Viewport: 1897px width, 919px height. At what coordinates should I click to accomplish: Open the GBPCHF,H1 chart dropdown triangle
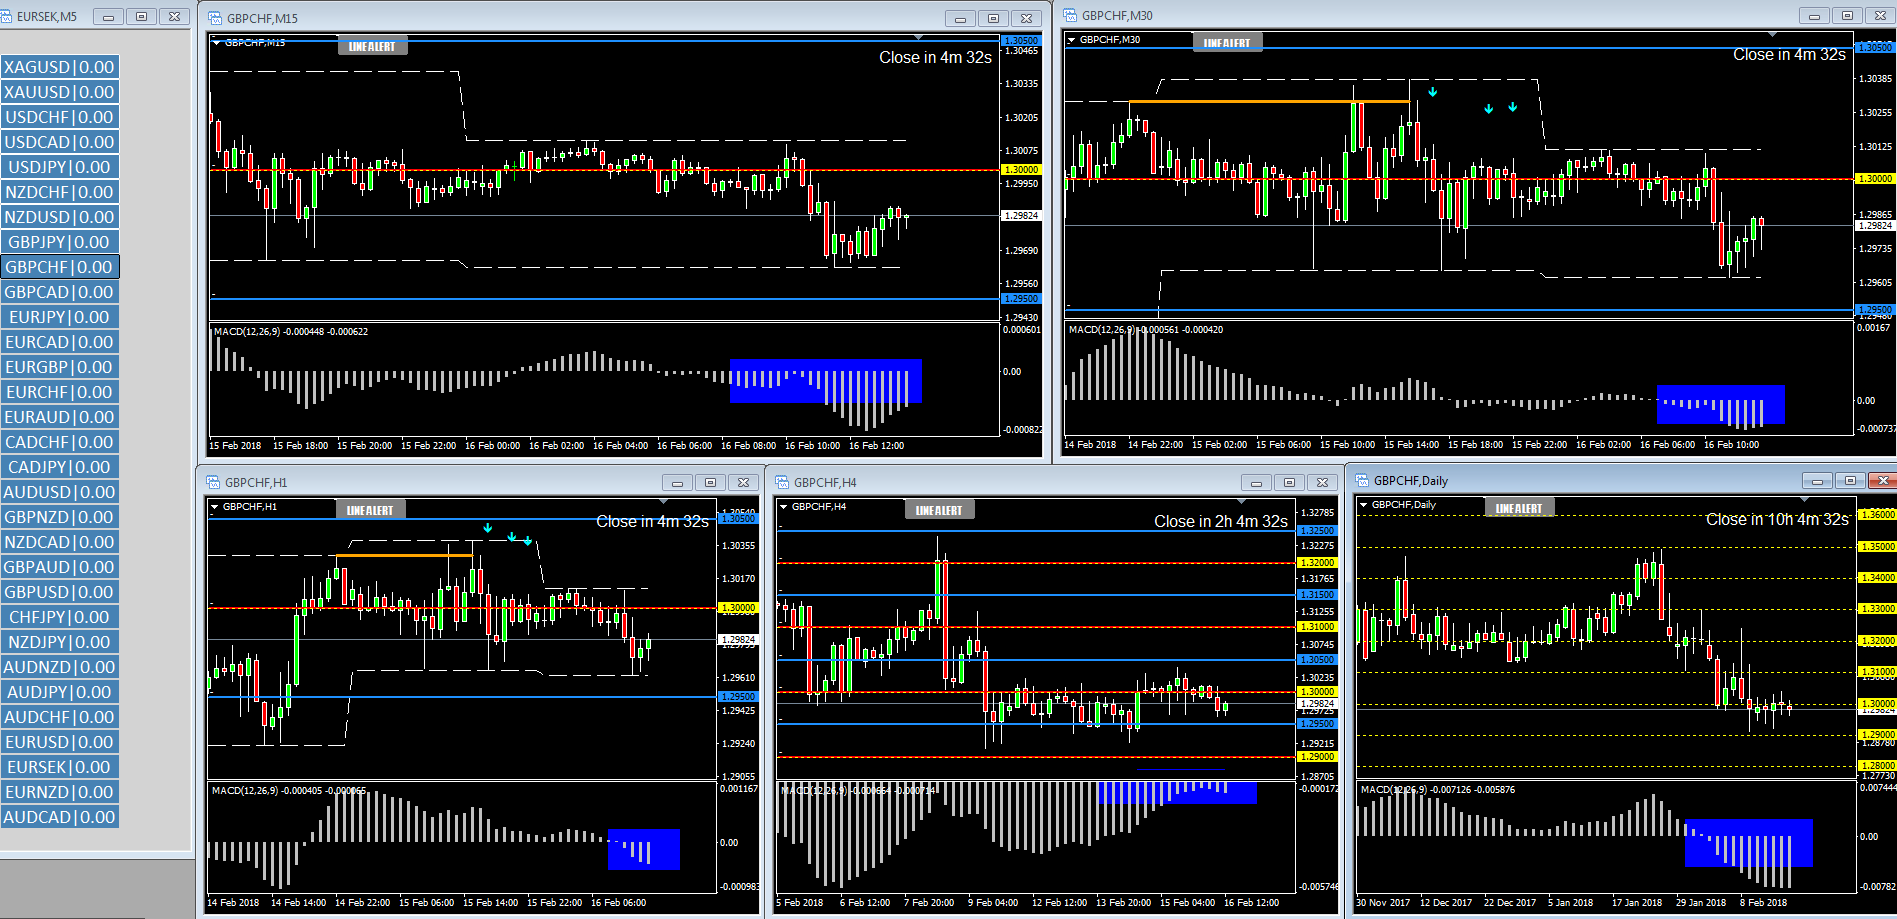(x=214, y=507)
